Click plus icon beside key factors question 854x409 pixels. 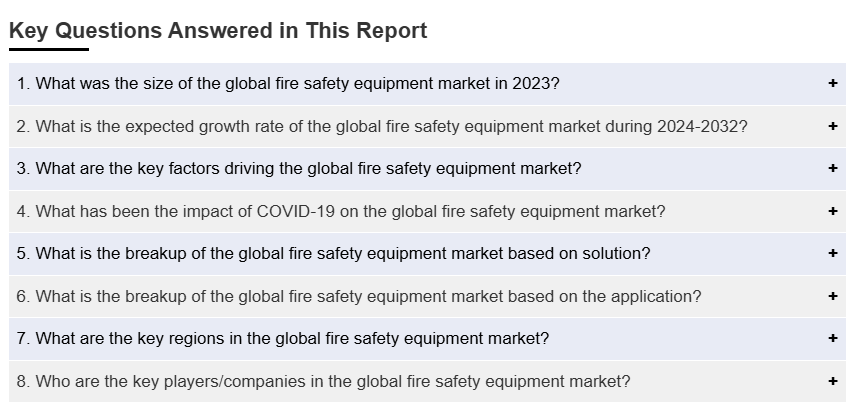832,169
